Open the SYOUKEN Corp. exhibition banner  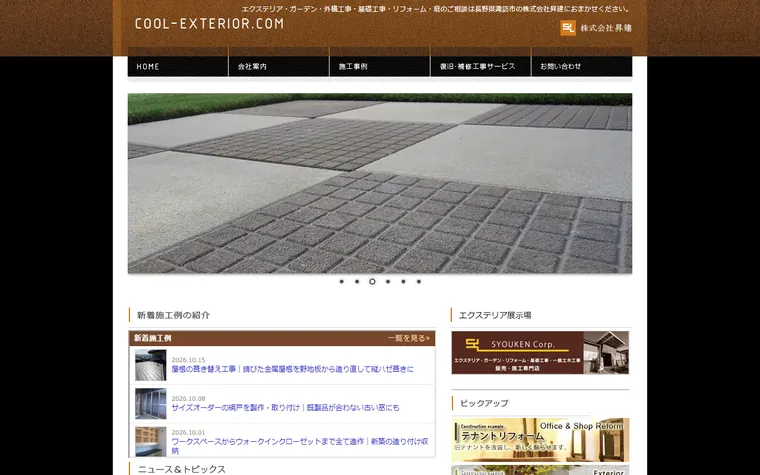540,353
